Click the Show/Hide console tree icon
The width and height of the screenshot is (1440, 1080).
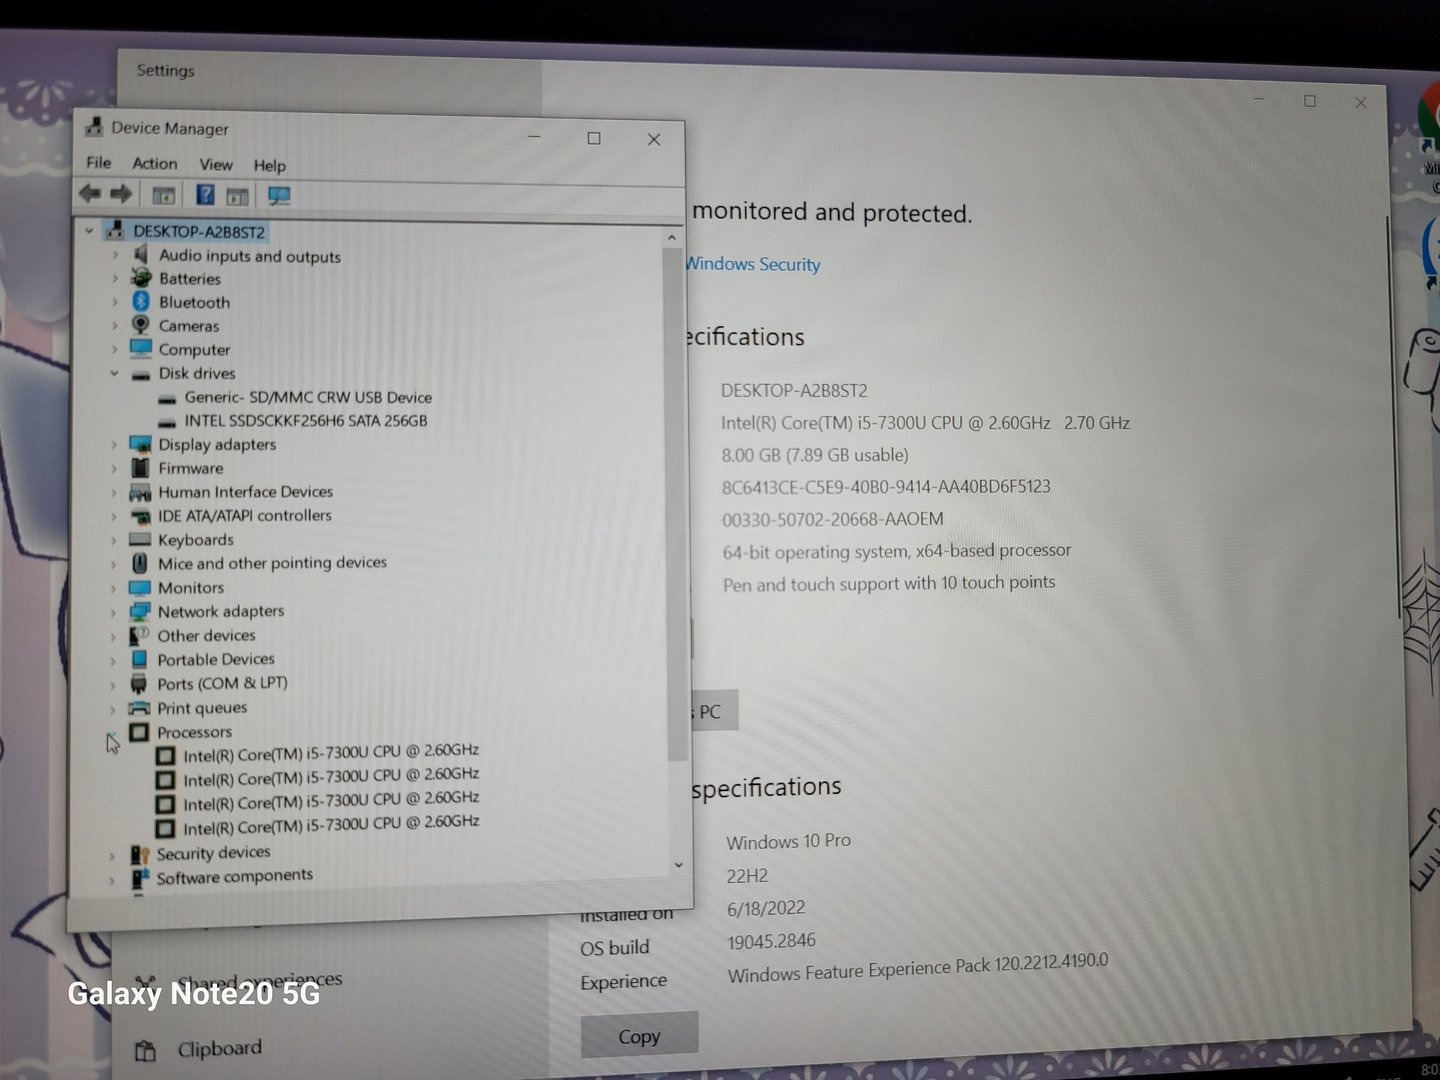click(x=163, y=195)
